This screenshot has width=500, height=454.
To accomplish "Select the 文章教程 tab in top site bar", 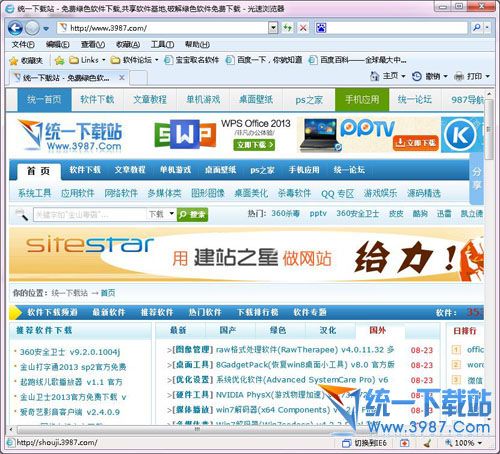I will click(x=150, y=99).
